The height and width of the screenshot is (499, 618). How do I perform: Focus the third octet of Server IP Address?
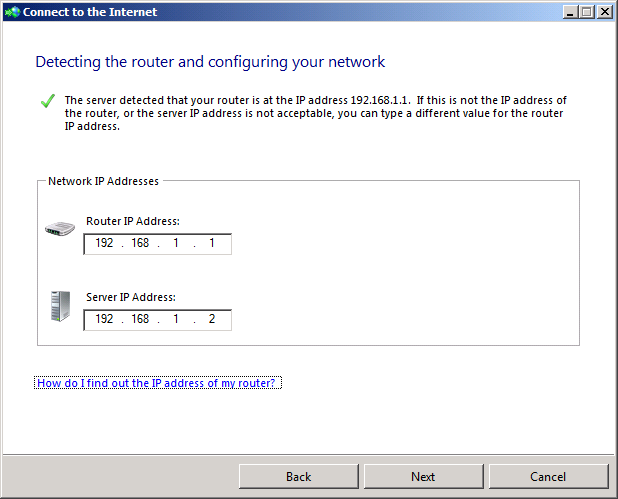(x=176, y=320)
